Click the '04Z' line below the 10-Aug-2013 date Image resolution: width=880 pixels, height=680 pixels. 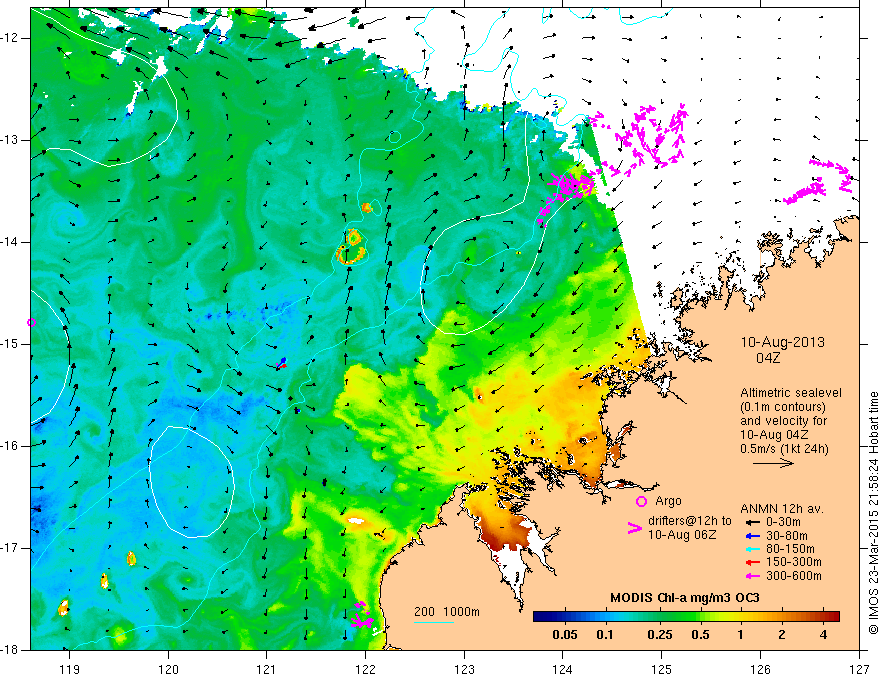(x=768, y=357)
